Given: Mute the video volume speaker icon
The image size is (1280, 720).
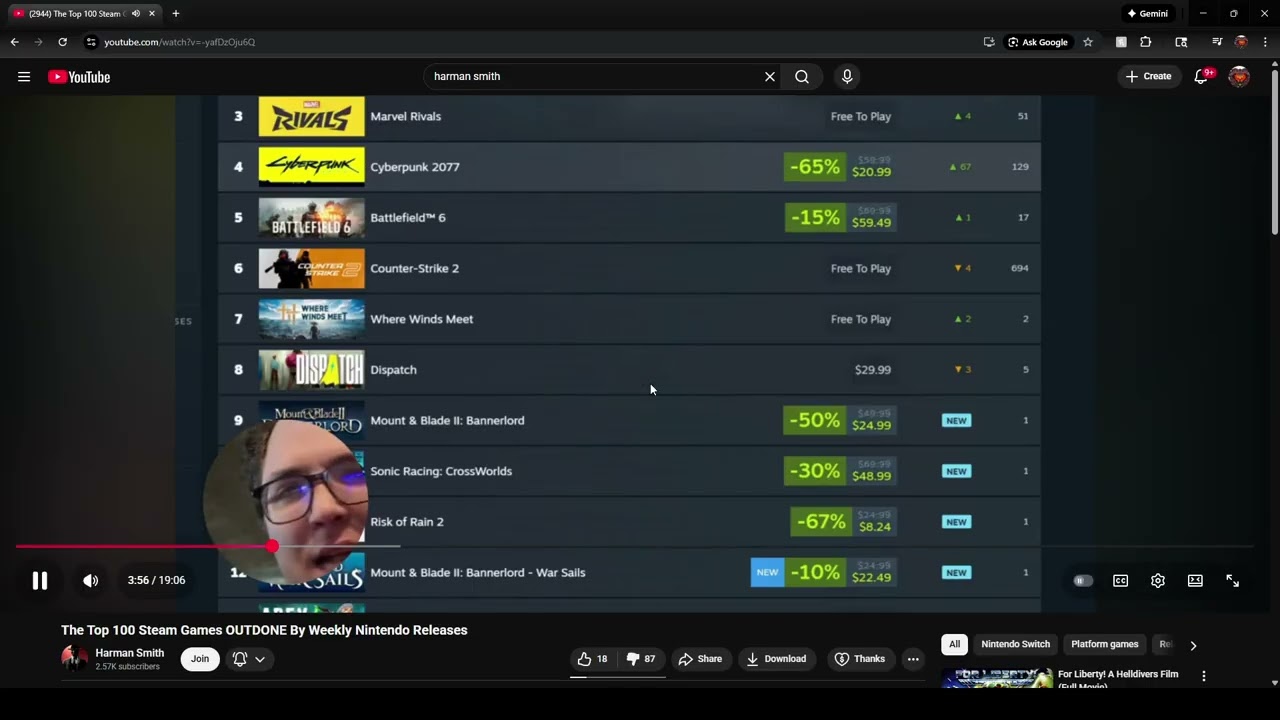Looking at the screenshot, I should coord(91,580).
